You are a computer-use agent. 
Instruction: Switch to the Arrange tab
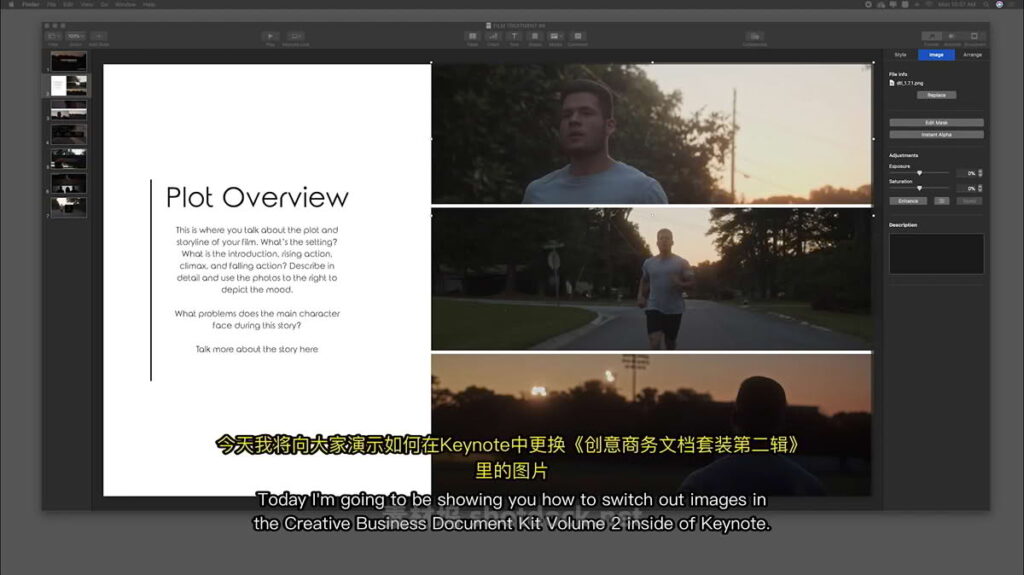[x=972, y=55]
